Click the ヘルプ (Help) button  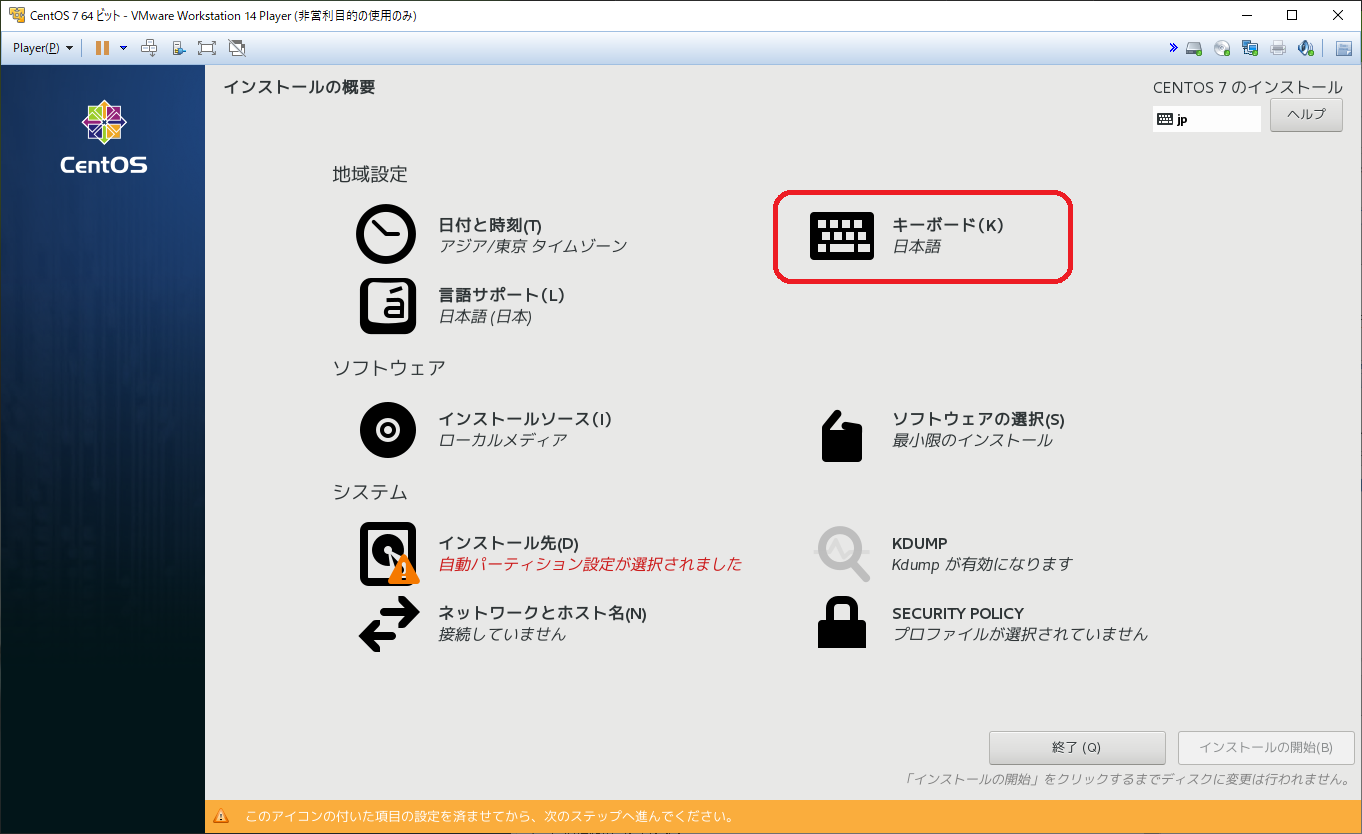tap(1306, 115)
